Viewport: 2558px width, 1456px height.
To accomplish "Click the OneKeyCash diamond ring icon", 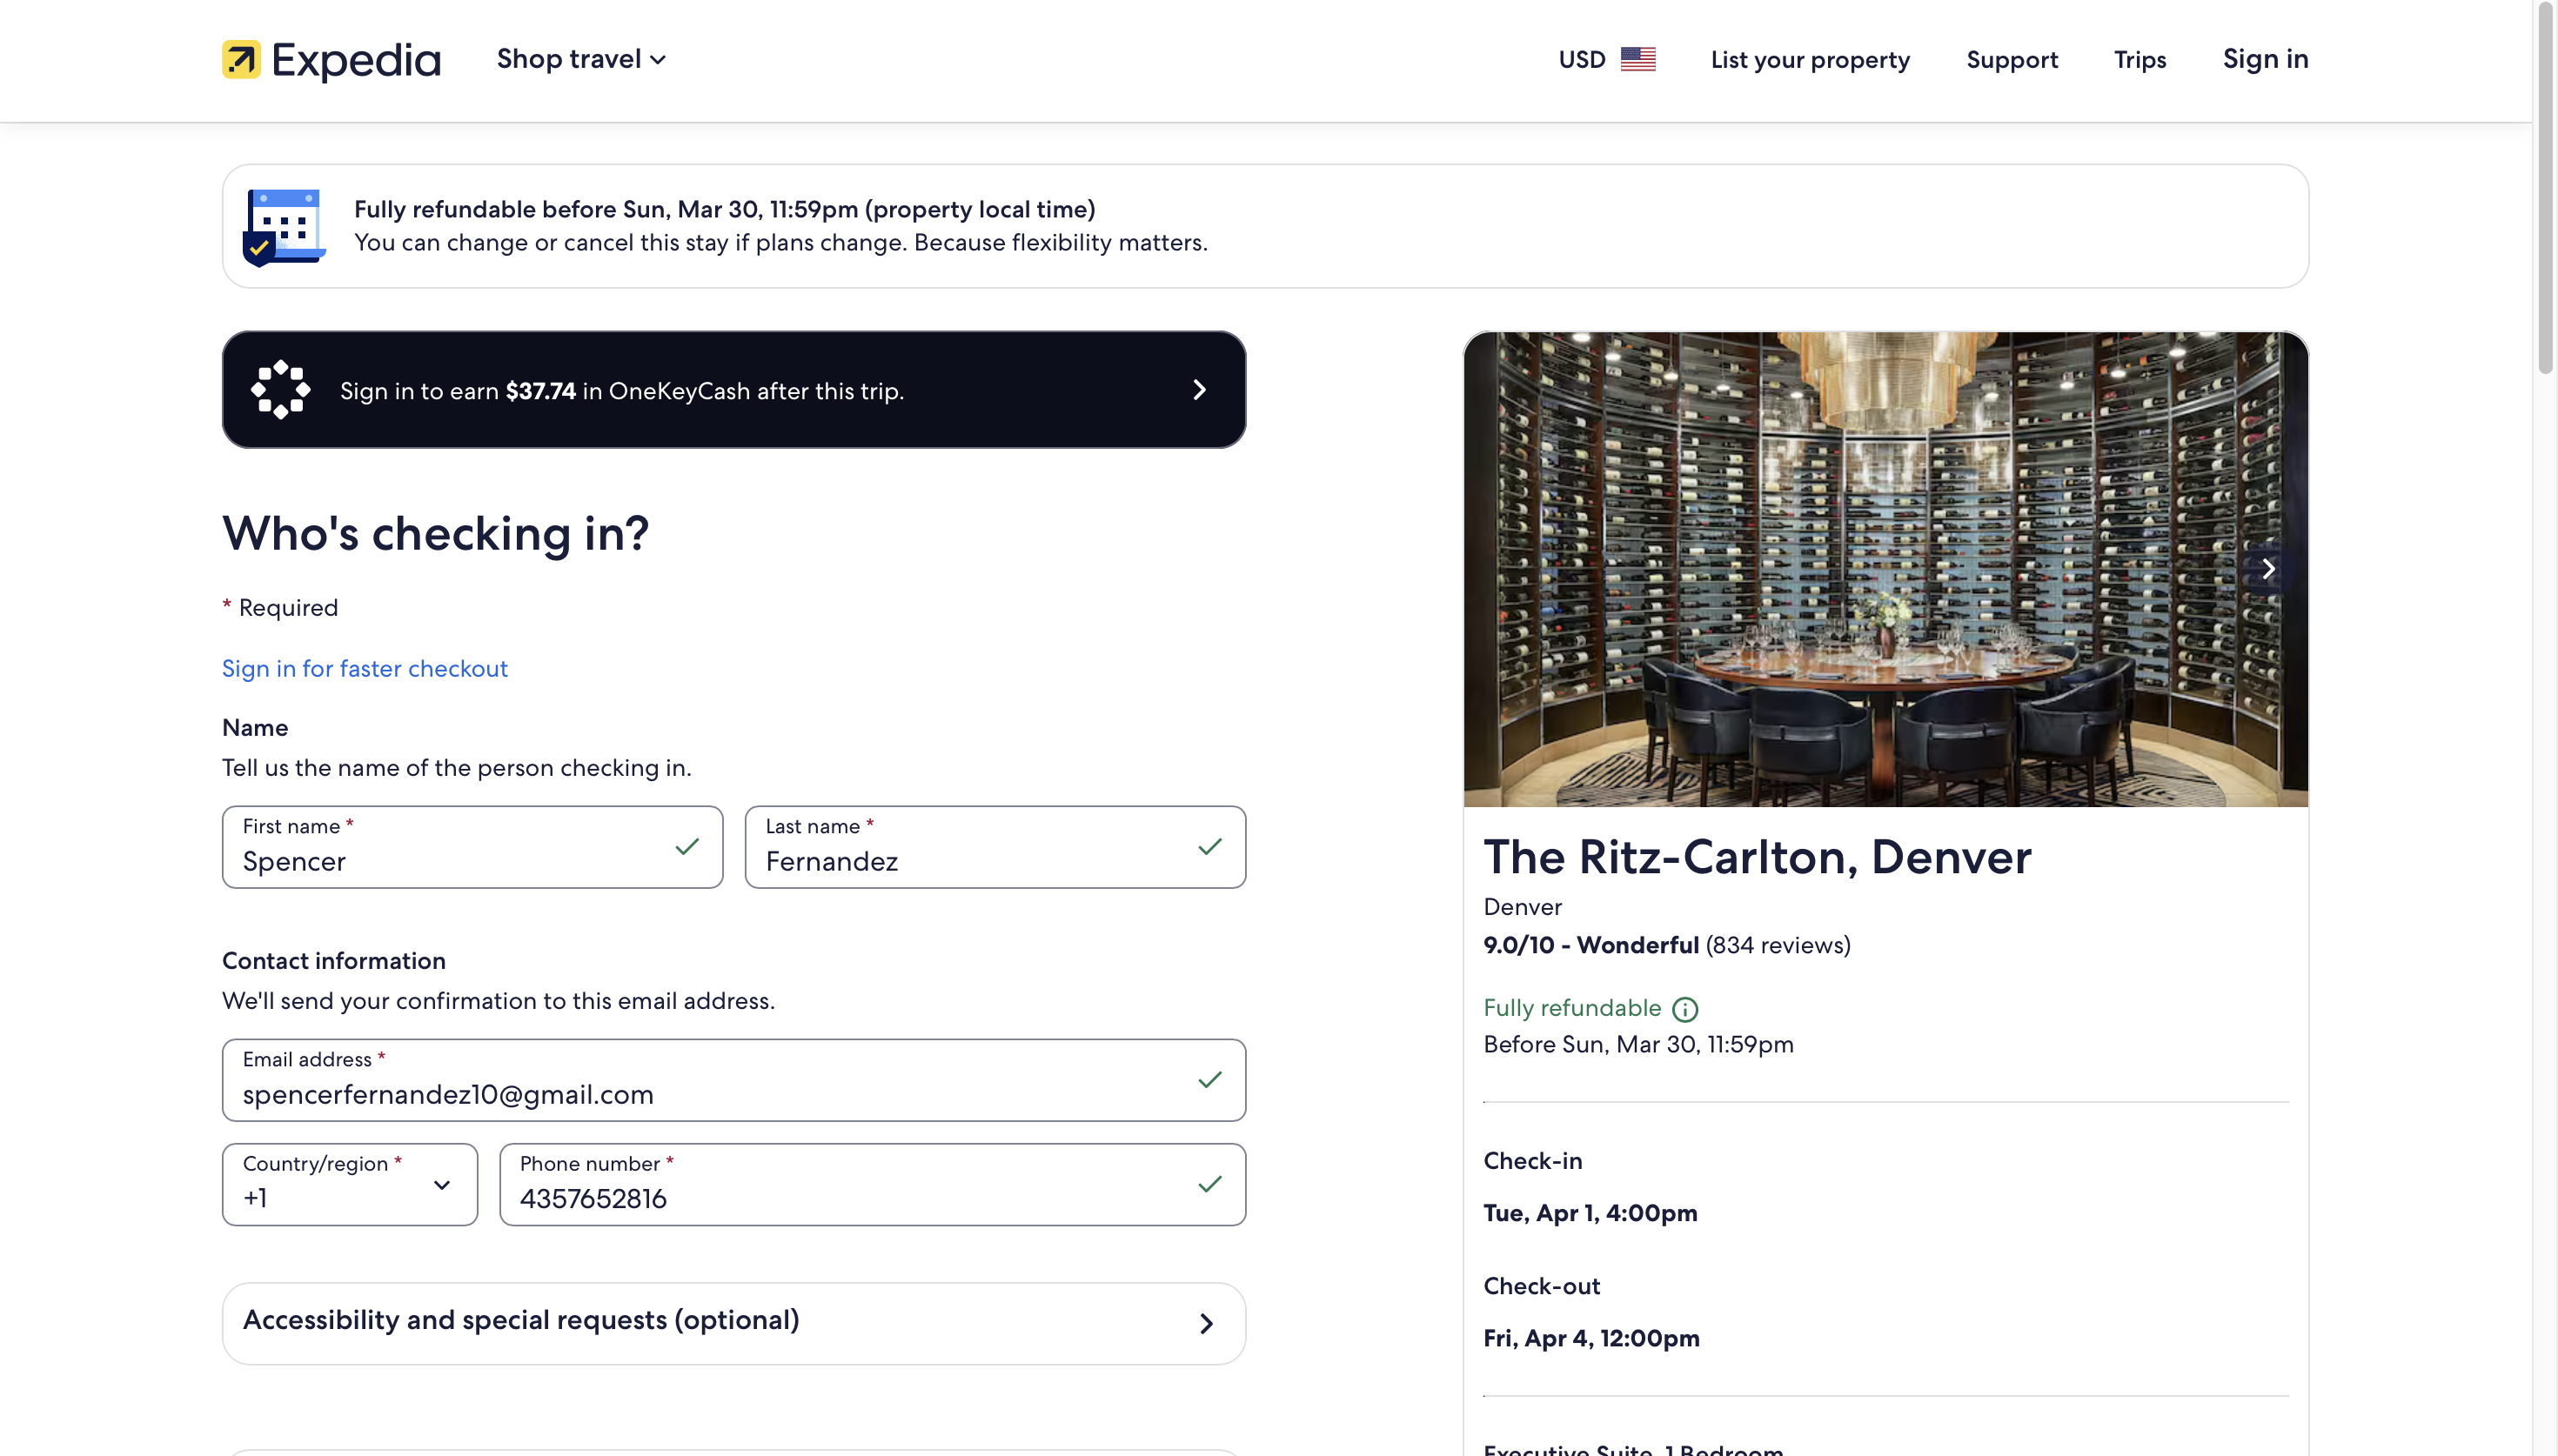I will (x=281, y=390).
